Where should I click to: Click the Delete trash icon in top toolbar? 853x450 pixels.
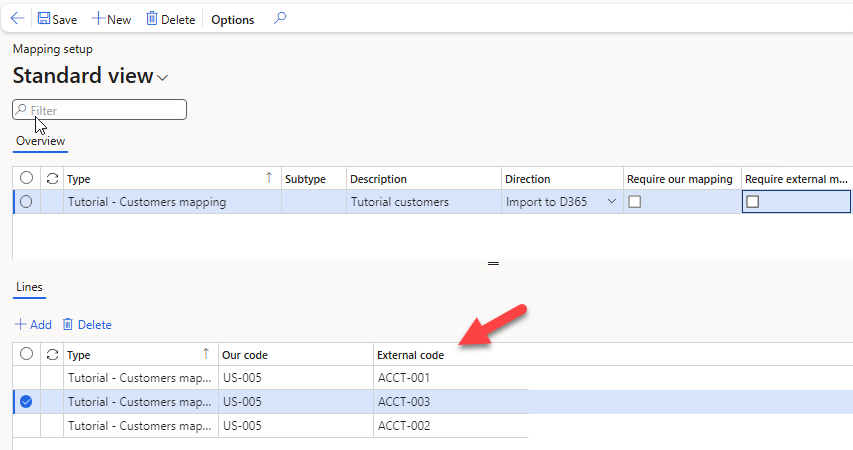coord(152,19)
